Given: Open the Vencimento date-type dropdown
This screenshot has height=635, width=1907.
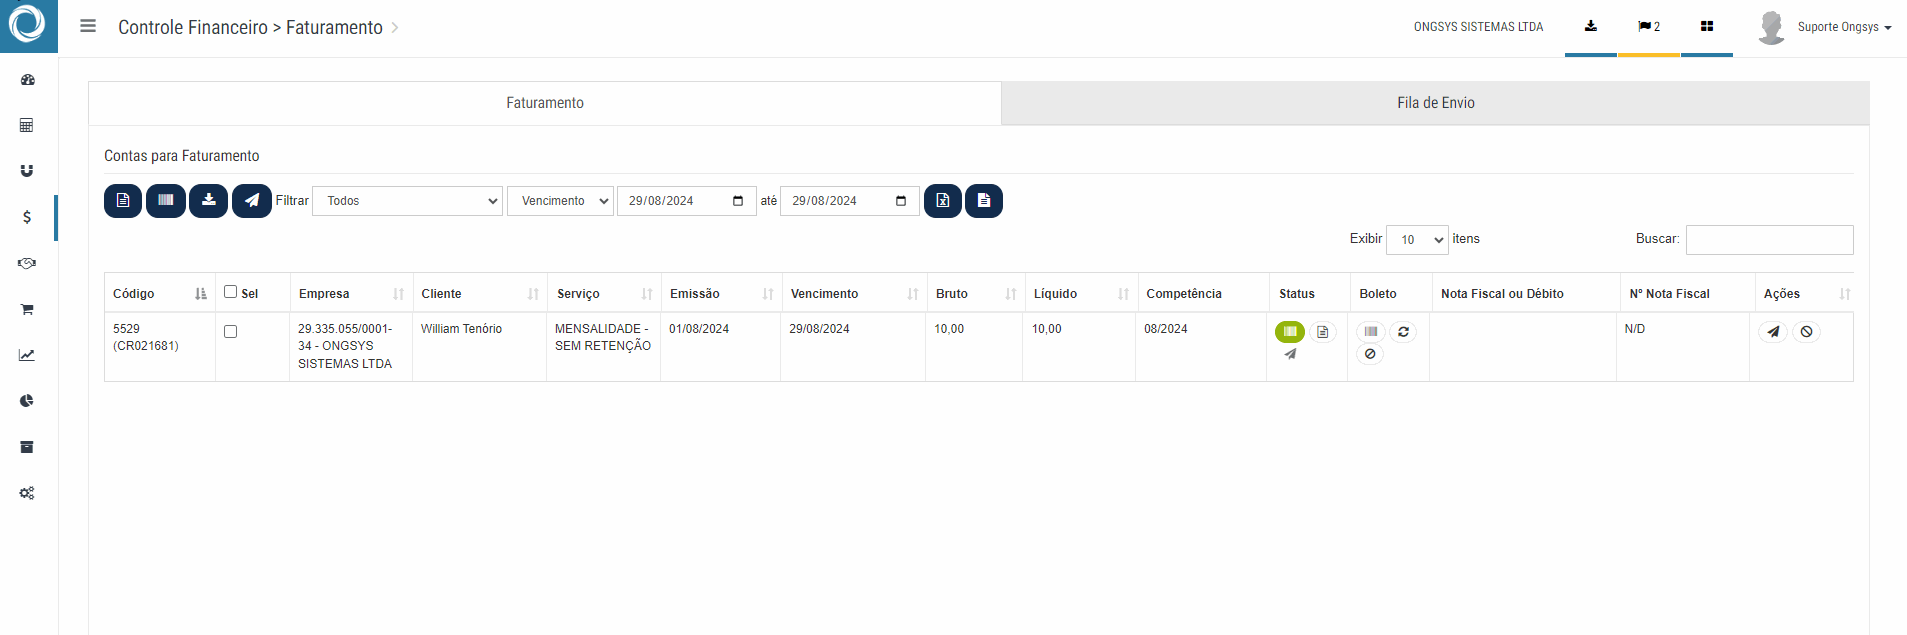Looking at the screenshot, I should [560, 201].
